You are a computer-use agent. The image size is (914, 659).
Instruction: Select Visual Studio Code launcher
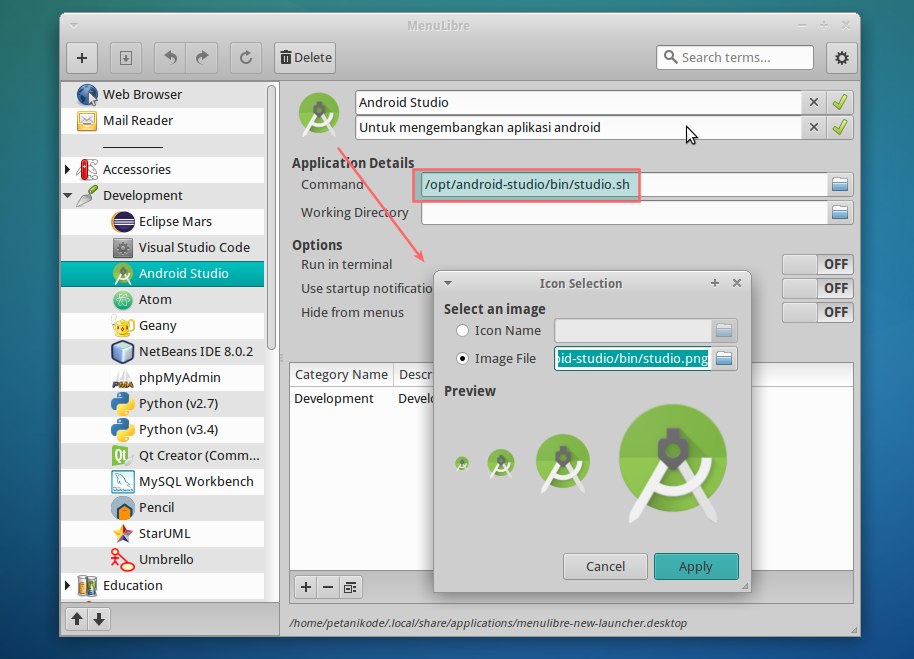163,248
